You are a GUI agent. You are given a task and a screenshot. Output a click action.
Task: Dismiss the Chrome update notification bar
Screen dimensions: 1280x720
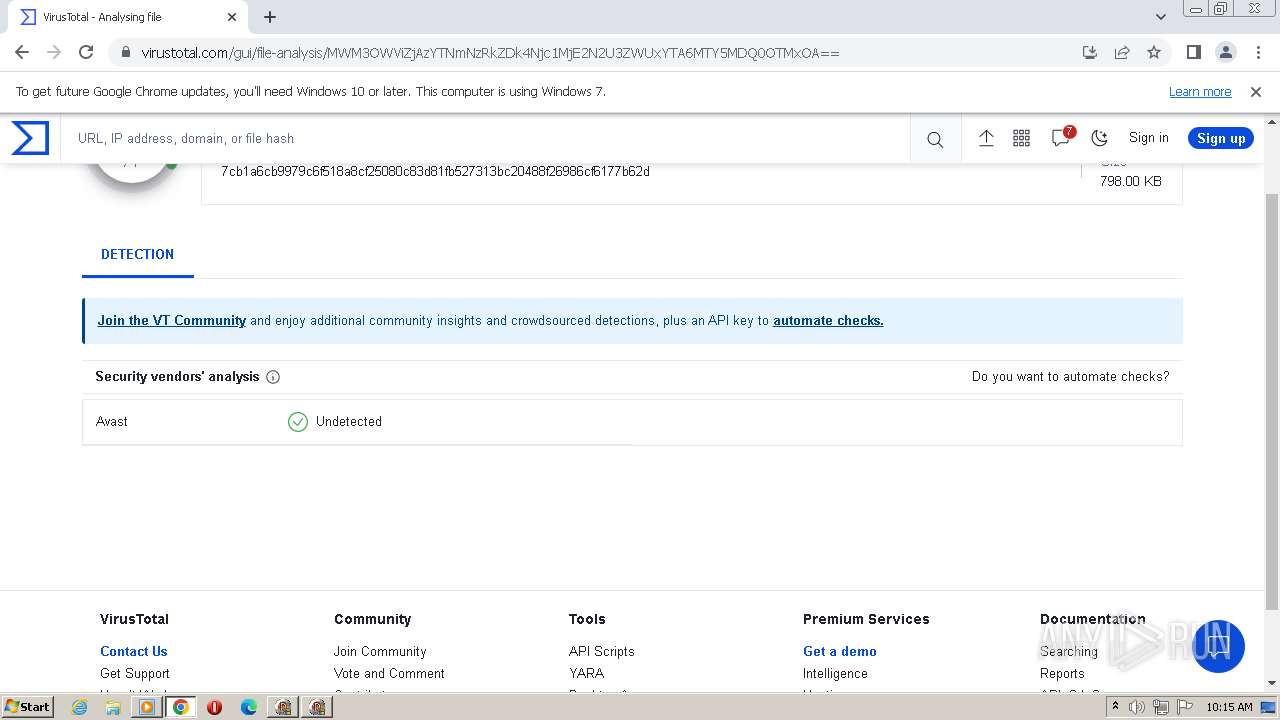coord(1256,91)
